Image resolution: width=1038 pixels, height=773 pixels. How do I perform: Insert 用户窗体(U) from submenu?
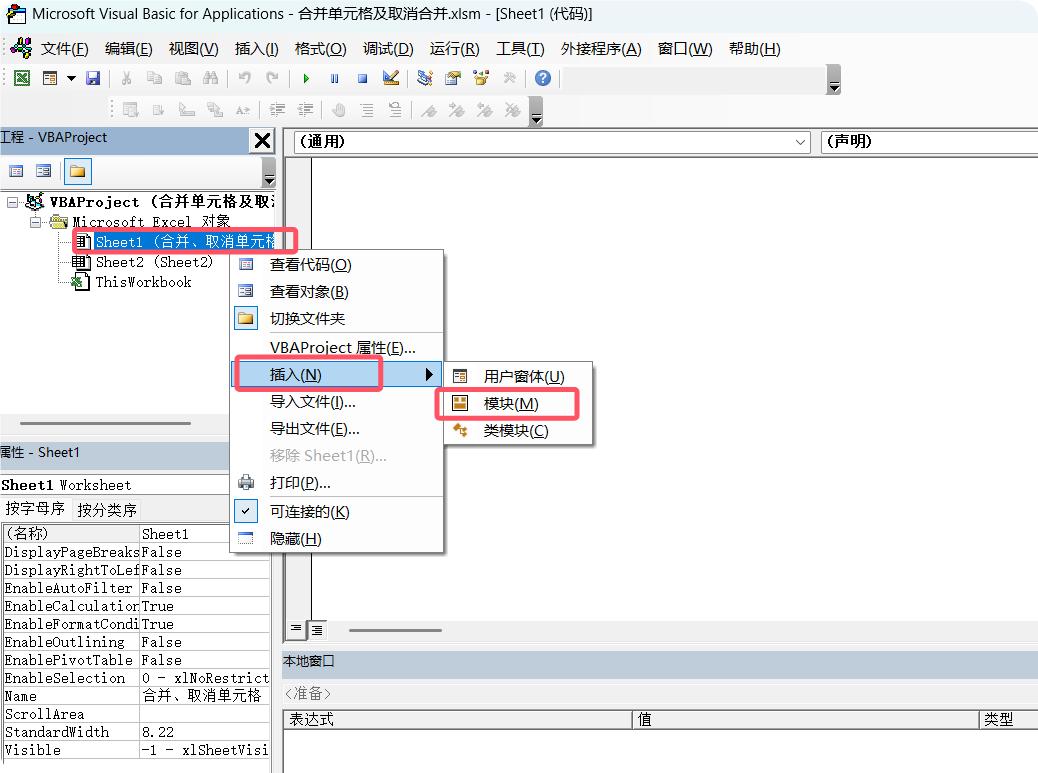click(x=518, y=377)
